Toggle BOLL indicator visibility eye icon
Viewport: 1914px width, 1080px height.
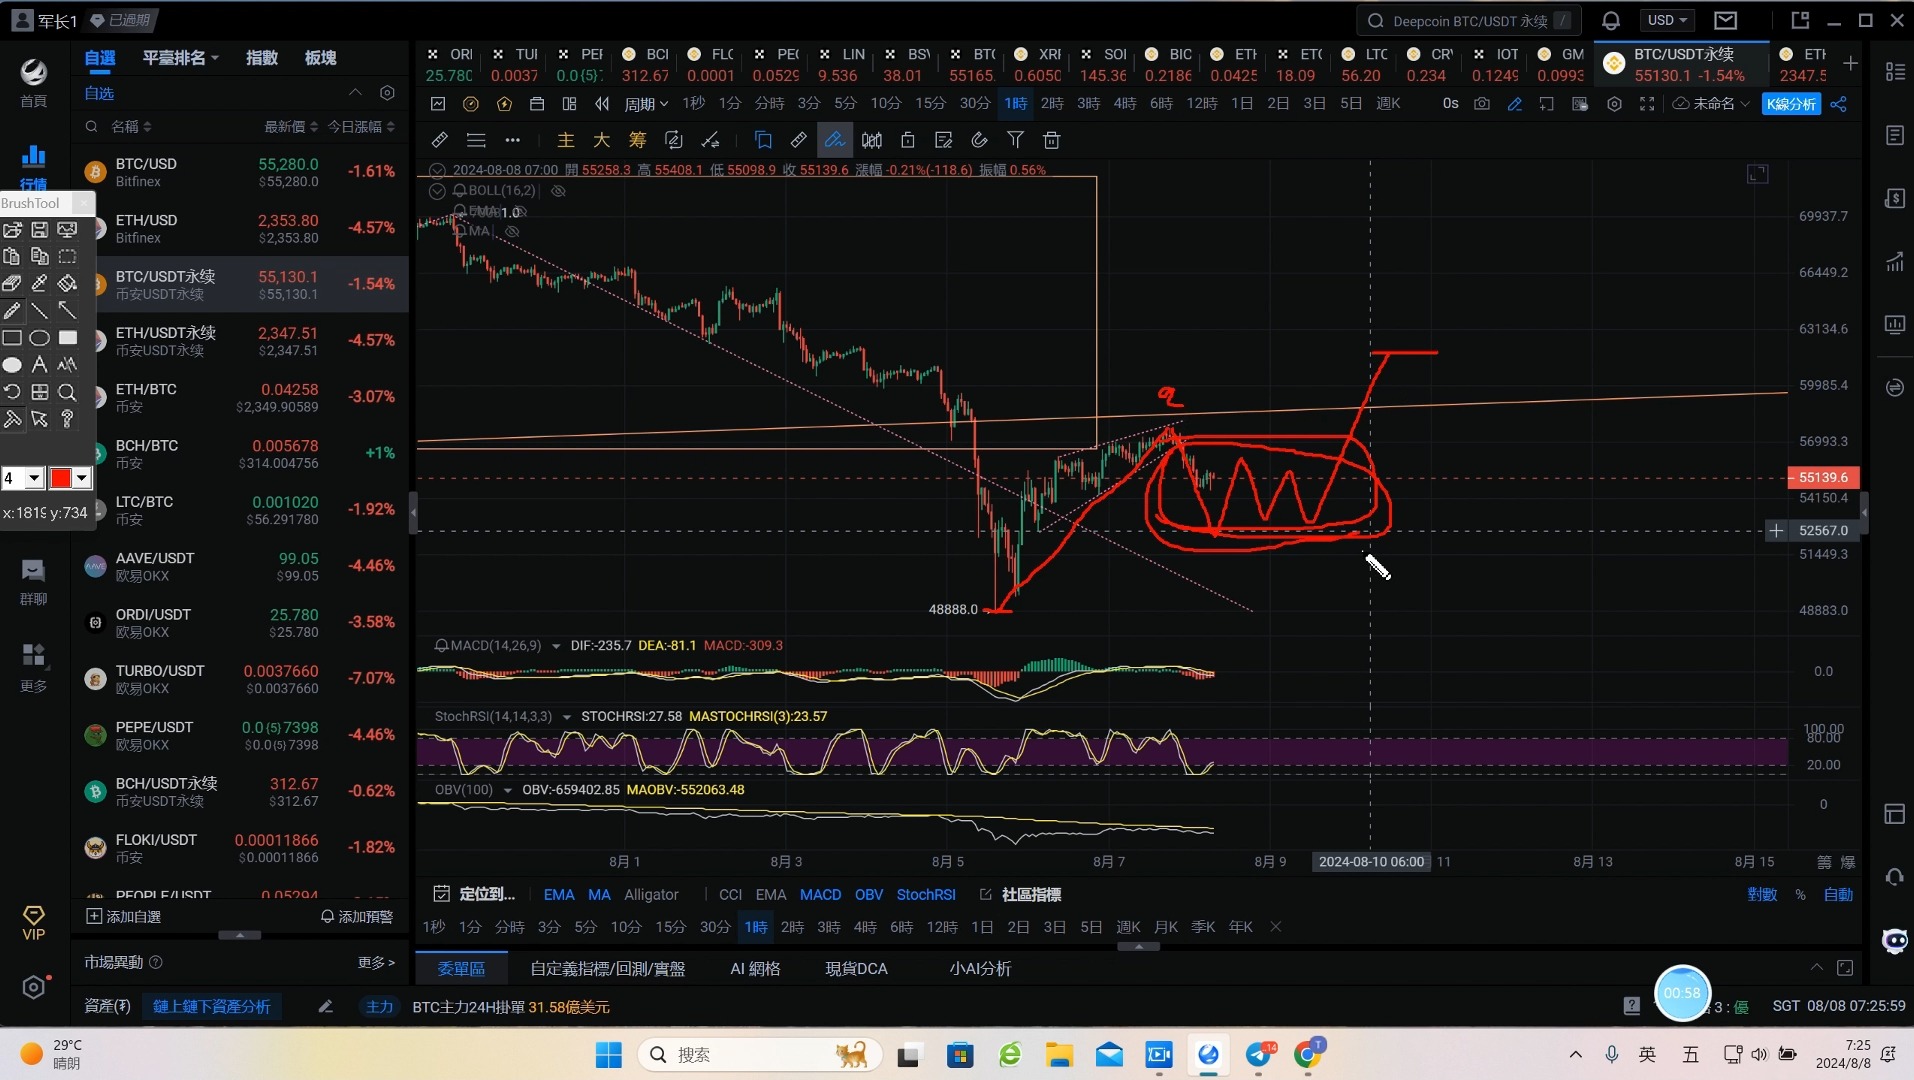(x=559, y=191)
